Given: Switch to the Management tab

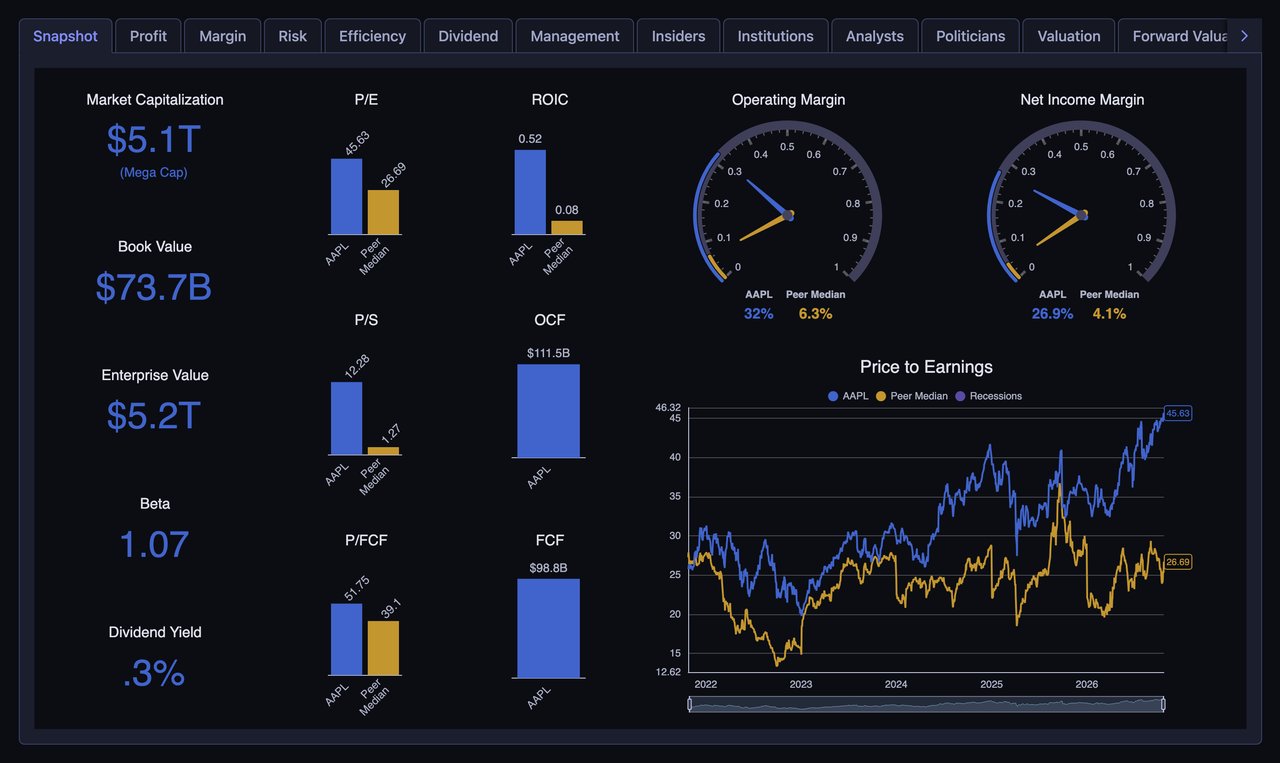Looking at the screenshot, I should coord(575,36).
